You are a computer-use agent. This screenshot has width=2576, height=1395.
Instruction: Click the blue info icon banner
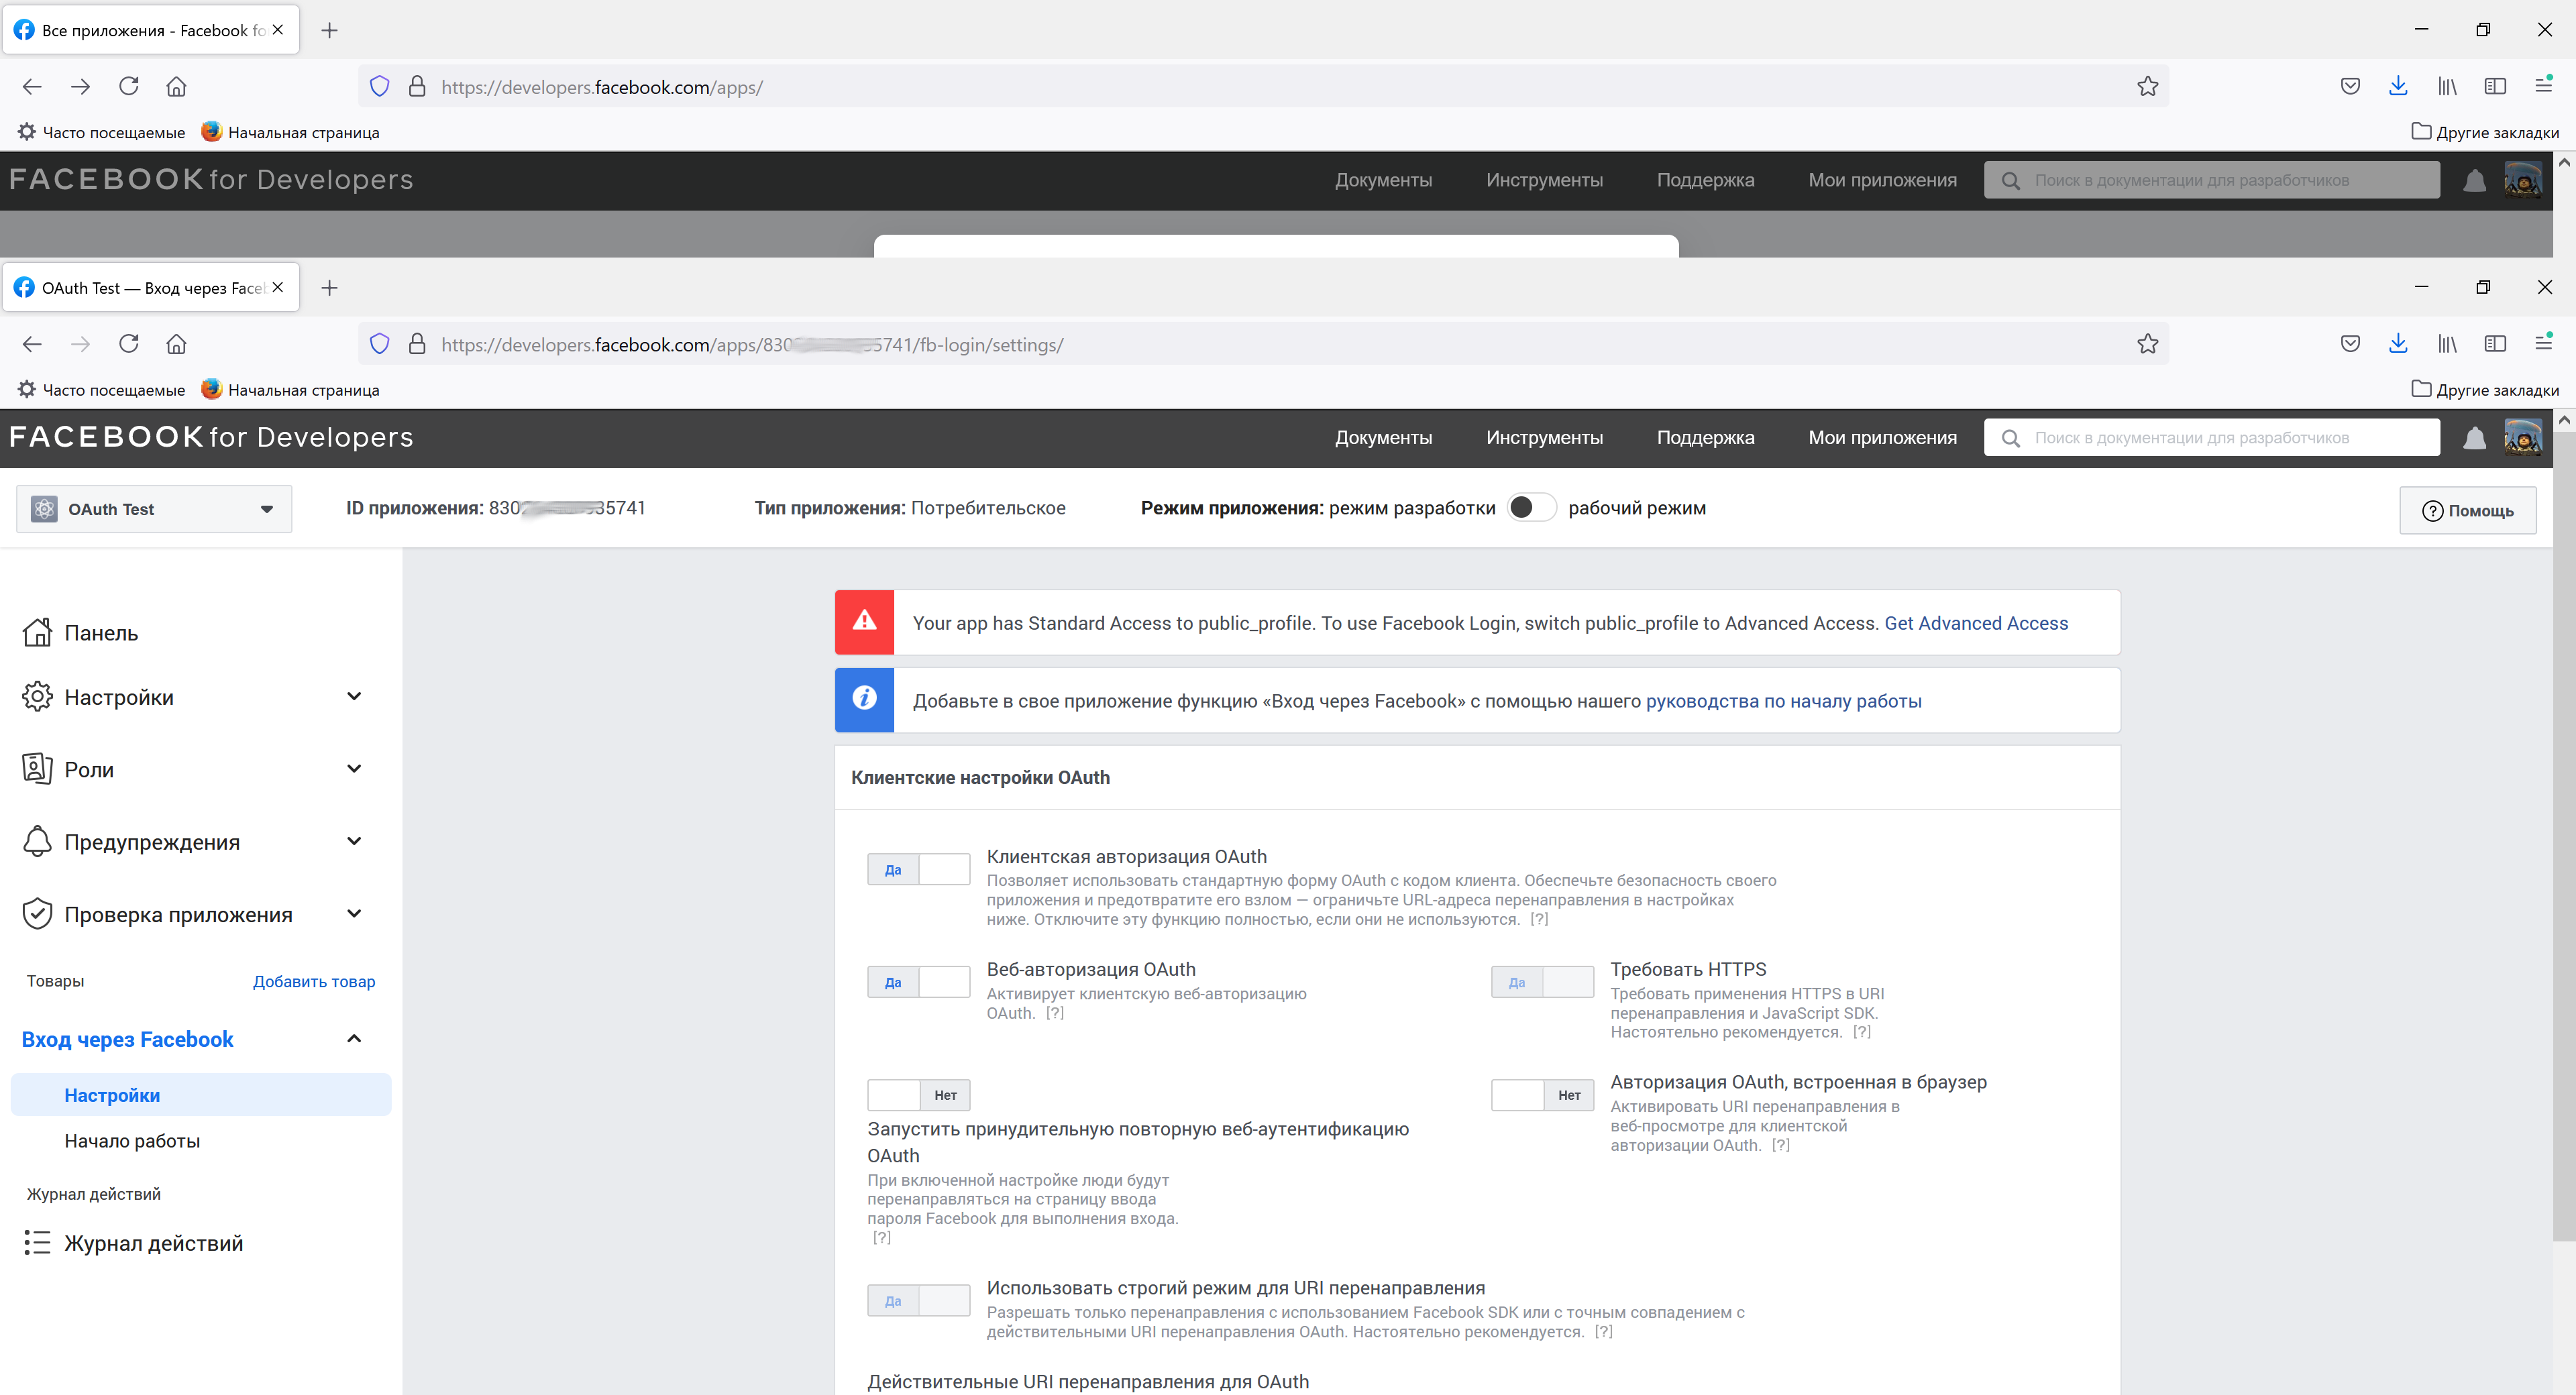coord(864,700)
